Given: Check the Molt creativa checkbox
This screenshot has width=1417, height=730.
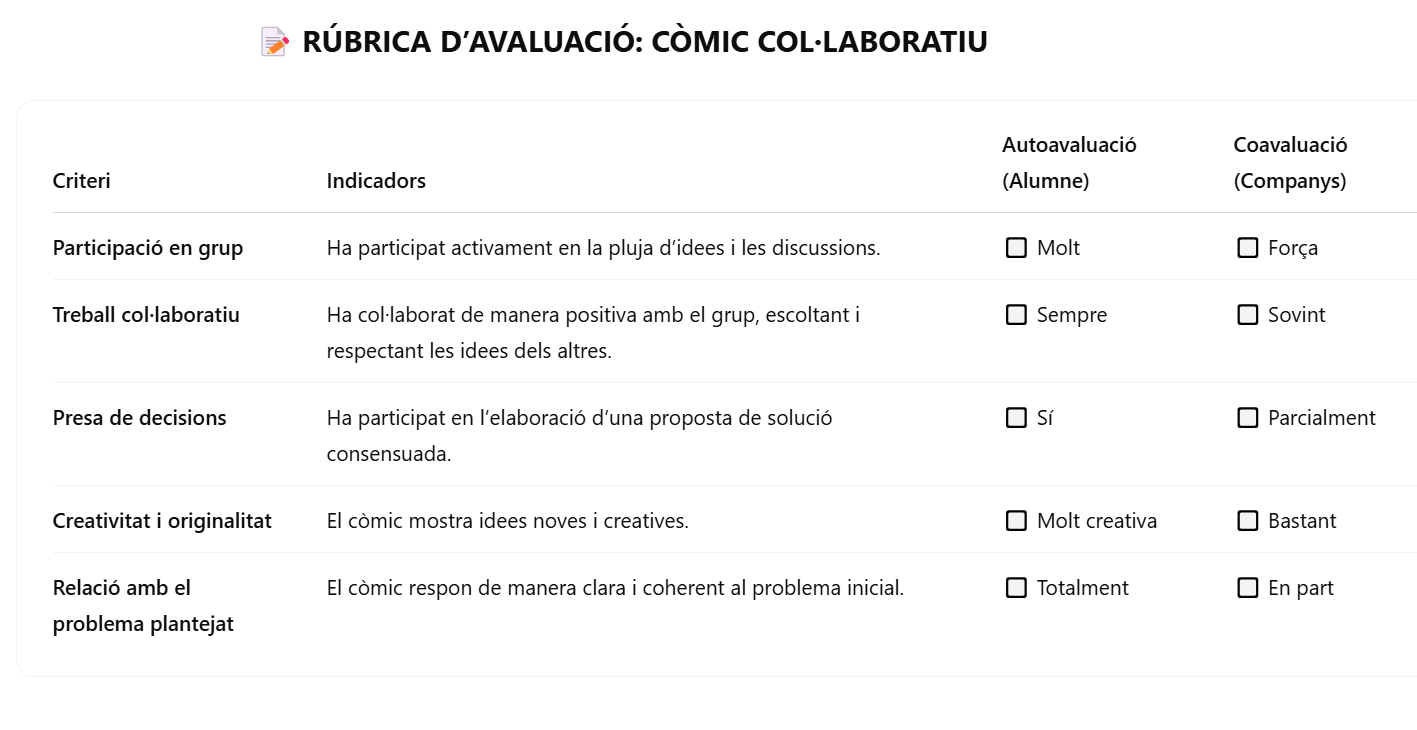Looking at the screenshot, I should (1016, 521).
